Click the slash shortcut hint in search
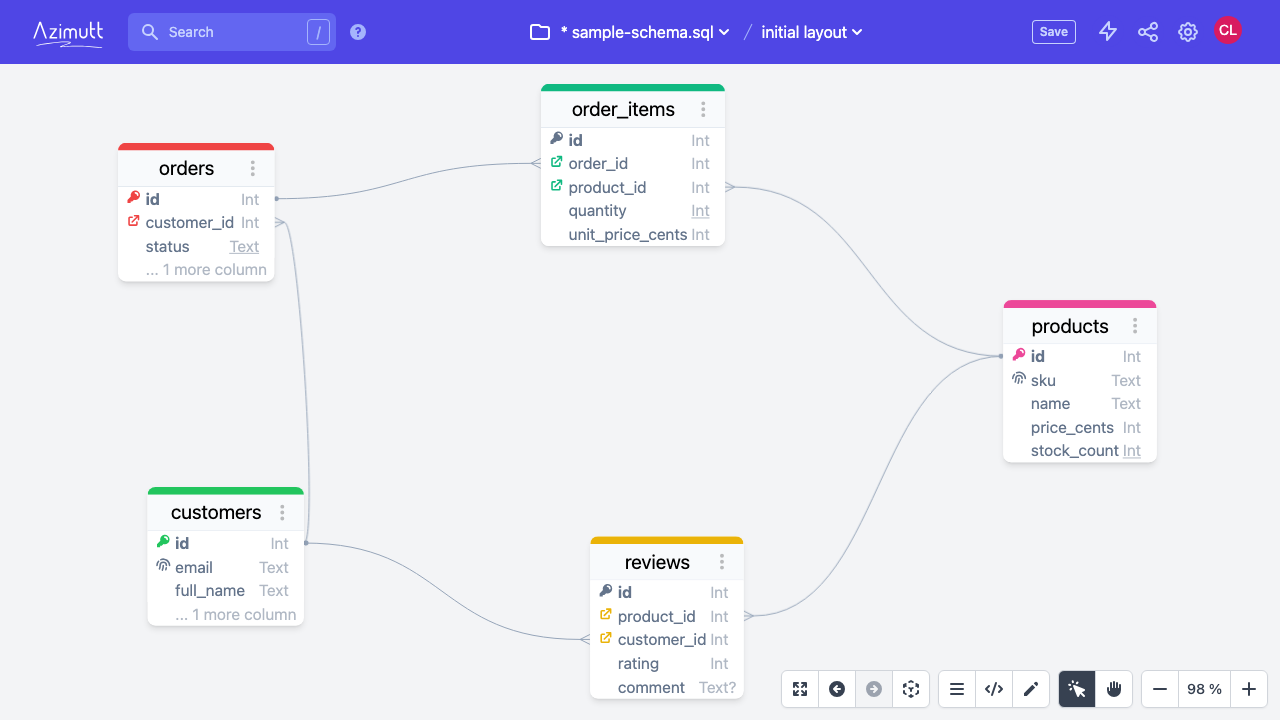1280x720 pixels. (318, 32)
